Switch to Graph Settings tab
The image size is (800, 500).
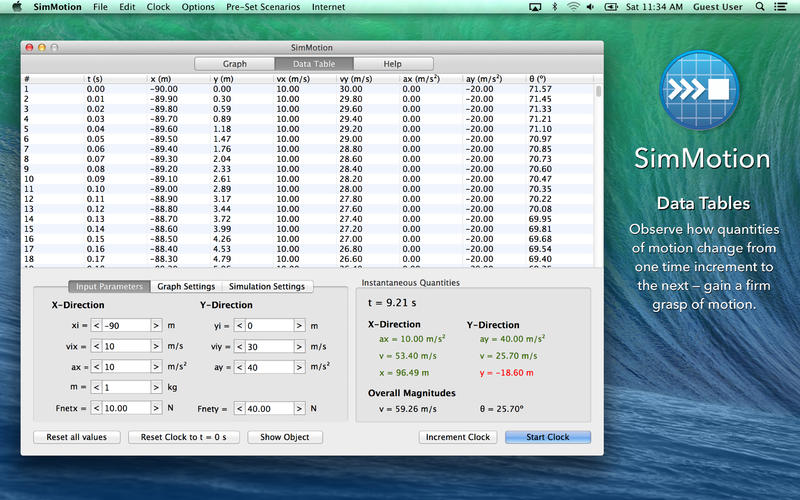point(186,287)
